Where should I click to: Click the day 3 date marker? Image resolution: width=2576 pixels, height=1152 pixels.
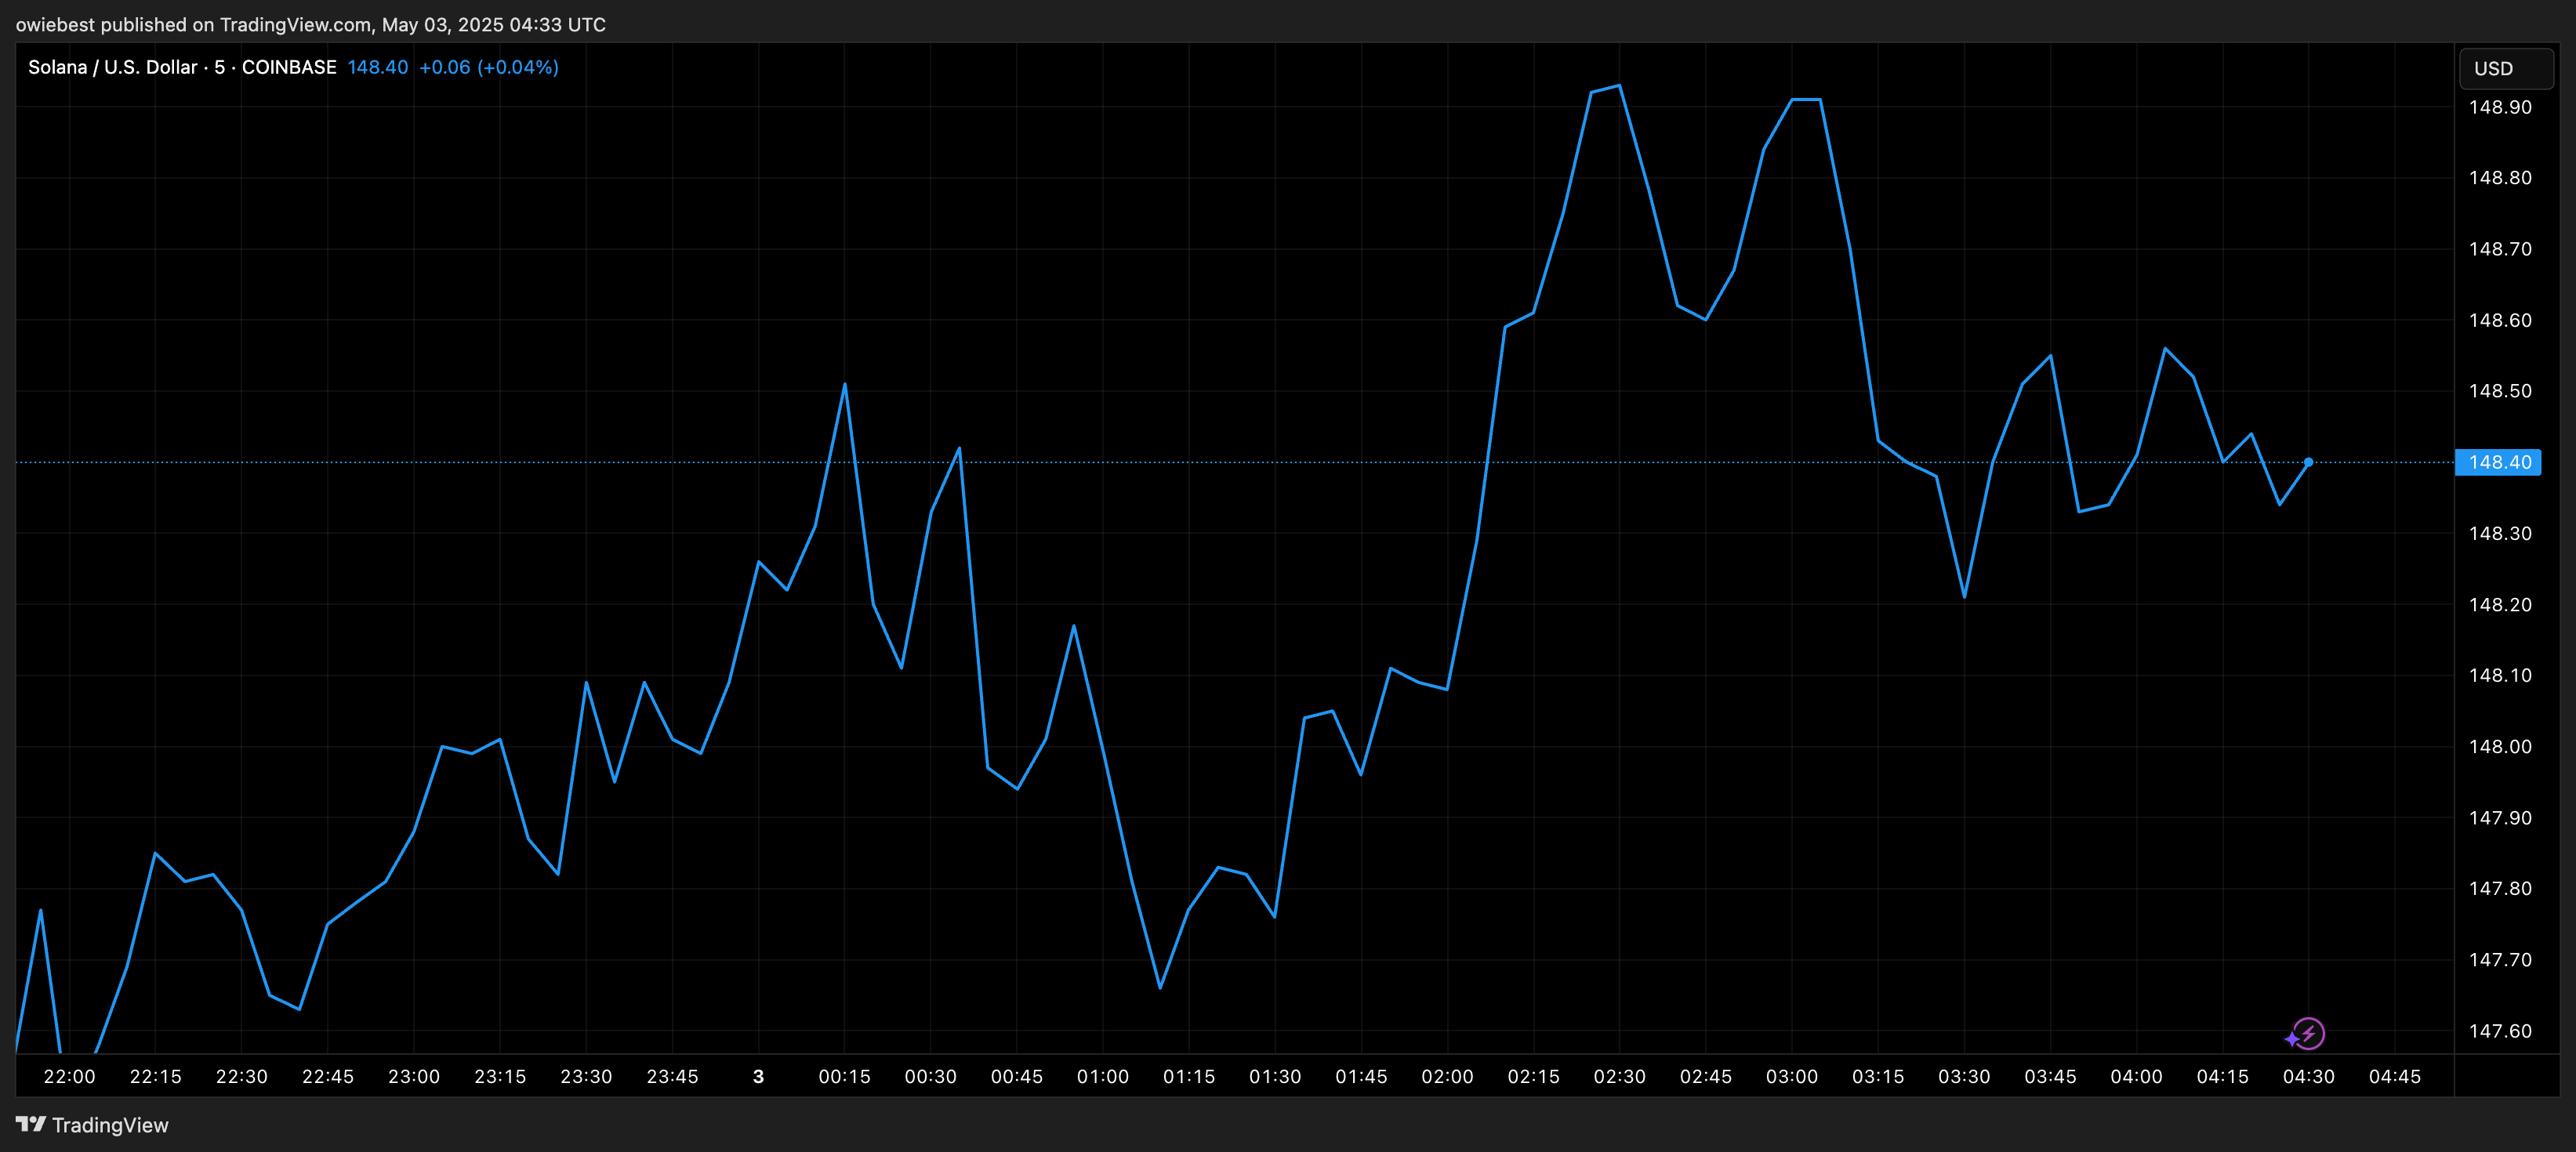(x=758, y=1076)
